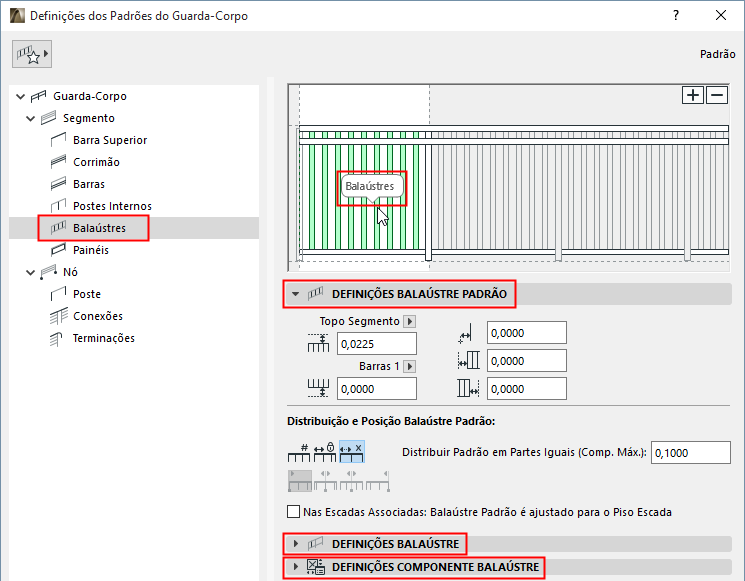
Task: Select Barras in the tree
Action: (89, 184)
